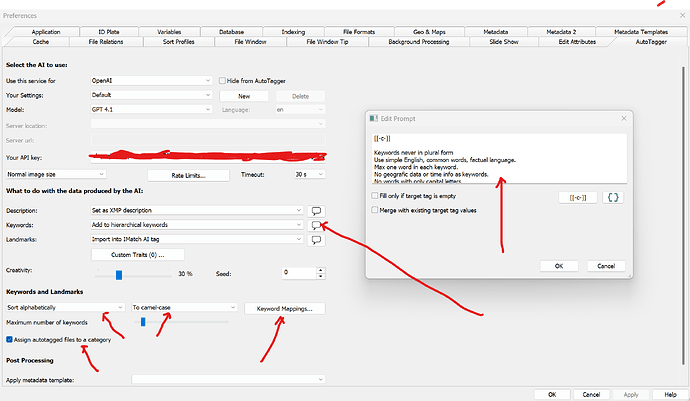Screen dimensions: 690x401
Task: Switch to the Geo & Maps tab
Action: (429, 32)
